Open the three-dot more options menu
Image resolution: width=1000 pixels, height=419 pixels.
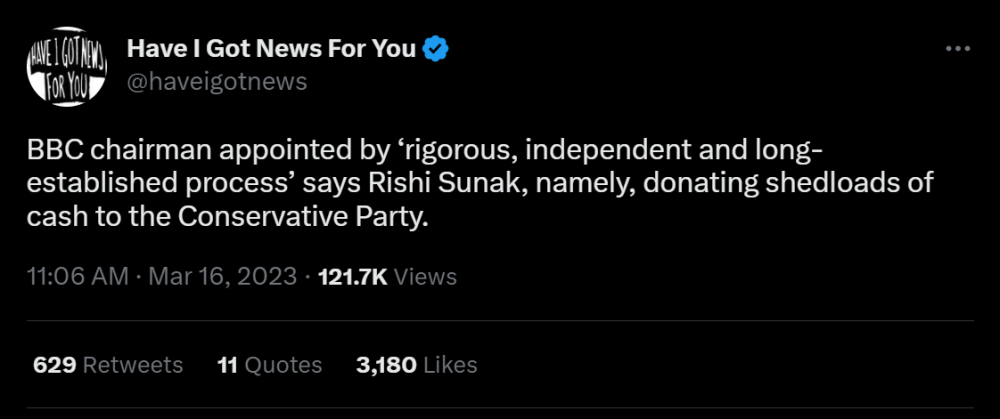[957, 49]
